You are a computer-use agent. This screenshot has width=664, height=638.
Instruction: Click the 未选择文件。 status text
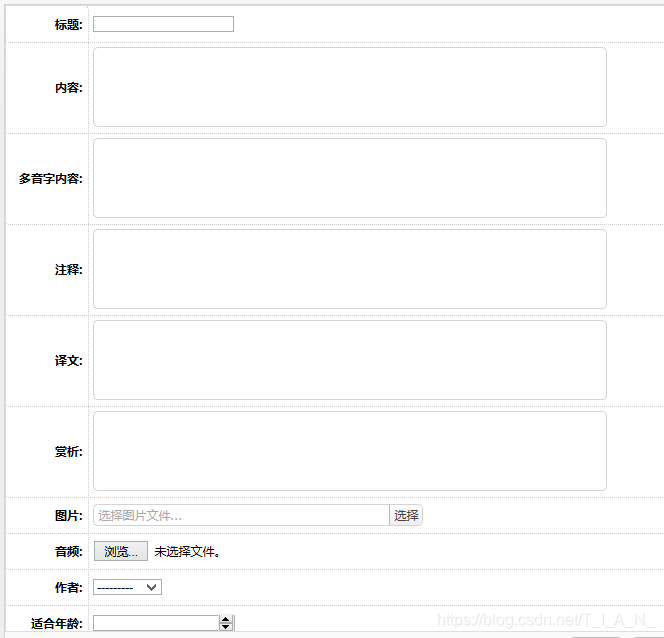[x=187, y=552]
